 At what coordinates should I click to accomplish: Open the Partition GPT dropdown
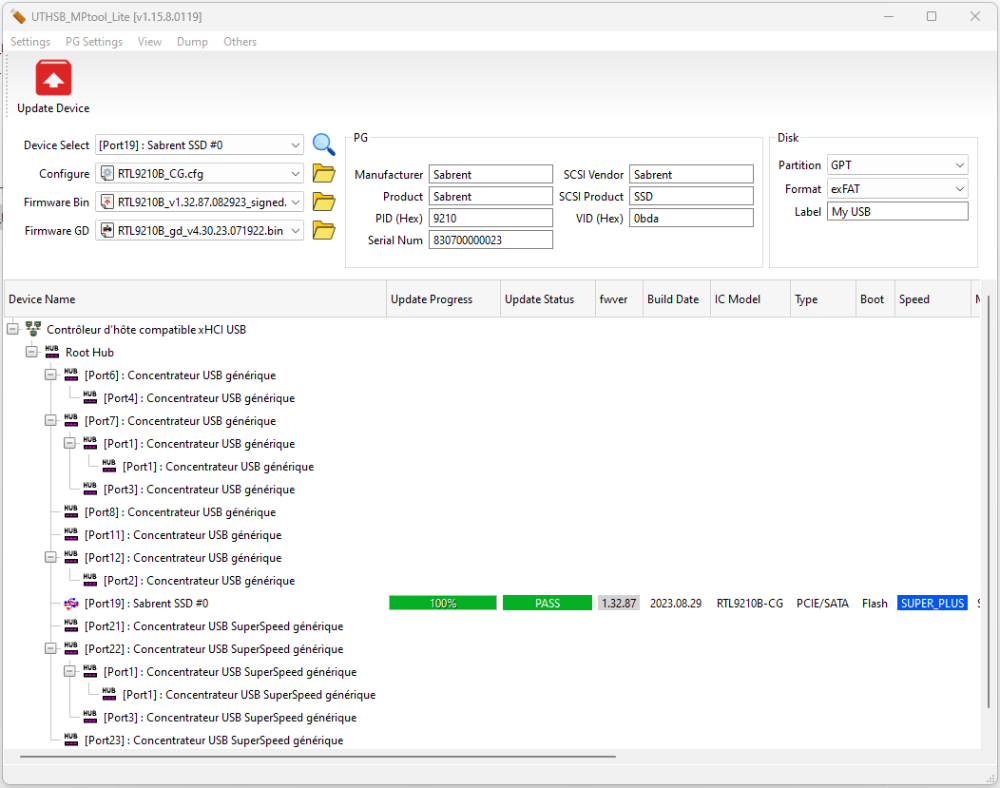959,165
